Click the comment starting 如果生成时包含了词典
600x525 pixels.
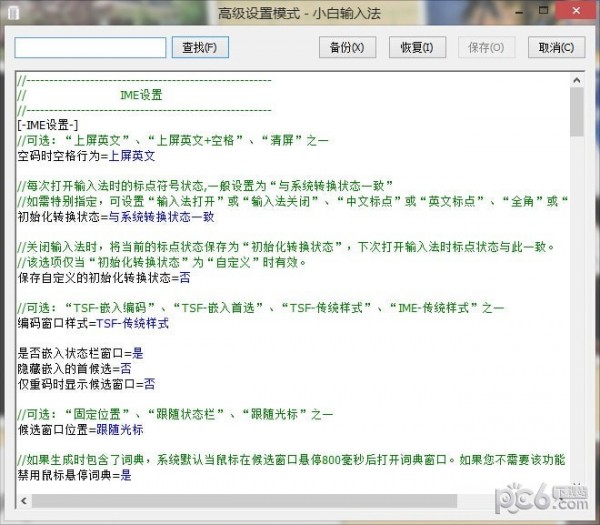point(291,460)
